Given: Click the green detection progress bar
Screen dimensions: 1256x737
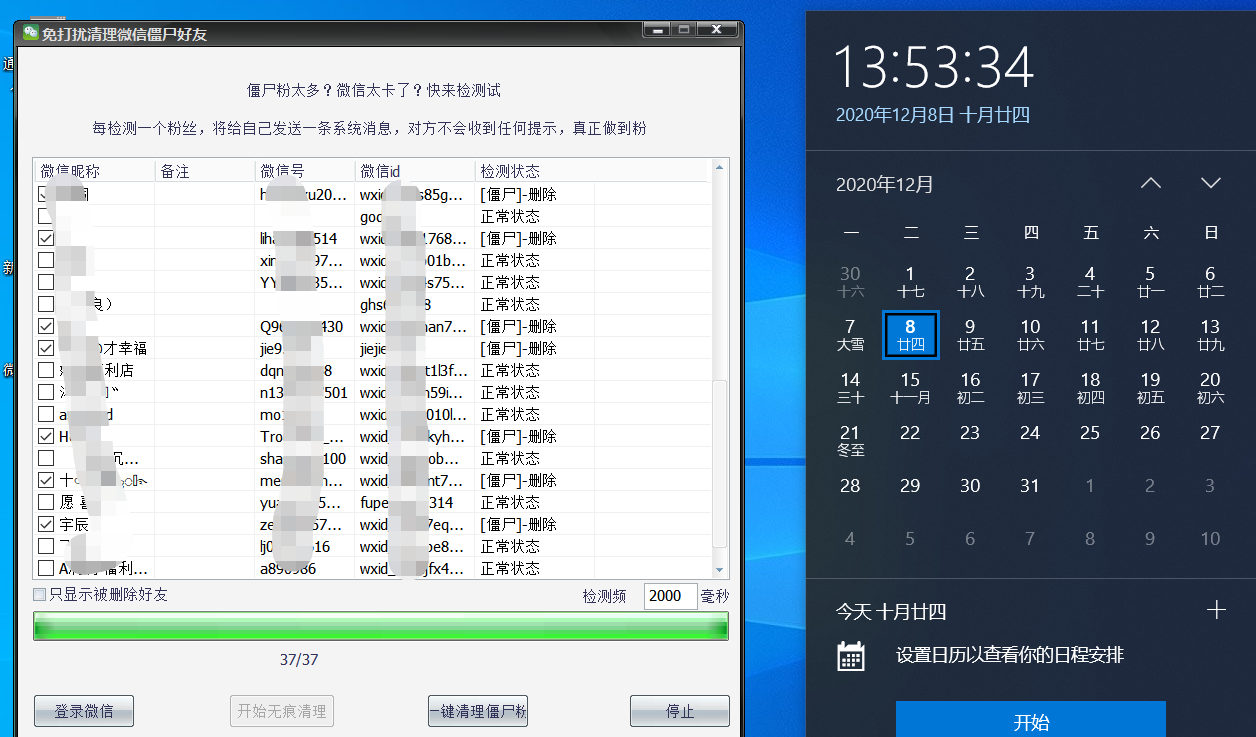Looking at the screenshot, I should pyautogui.click(x=381, y=627).
